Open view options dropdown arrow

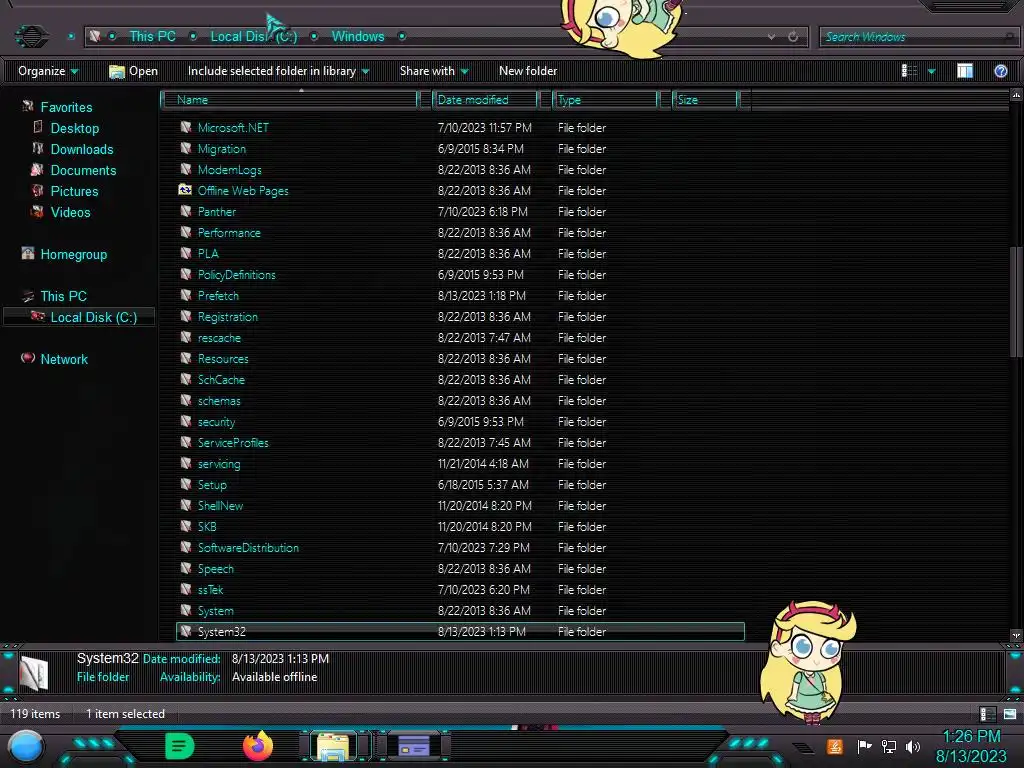click(932, 71)
